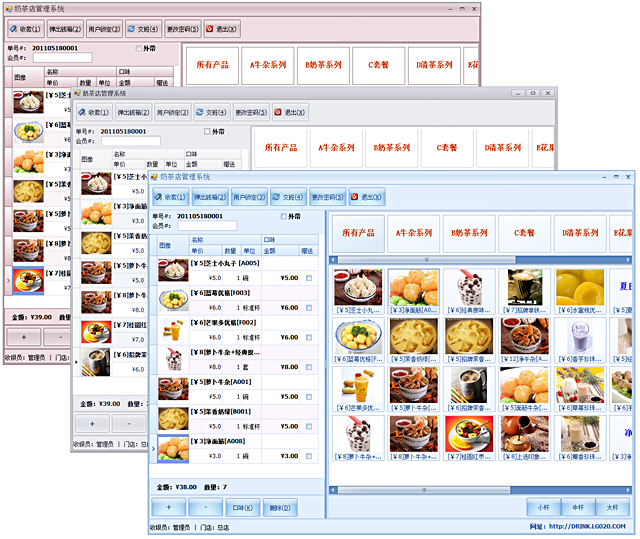Image resolution: width=640 pixels, height=539 pixels.
Task: Show the 所有产品 category in front window
Action: point(358,233)
